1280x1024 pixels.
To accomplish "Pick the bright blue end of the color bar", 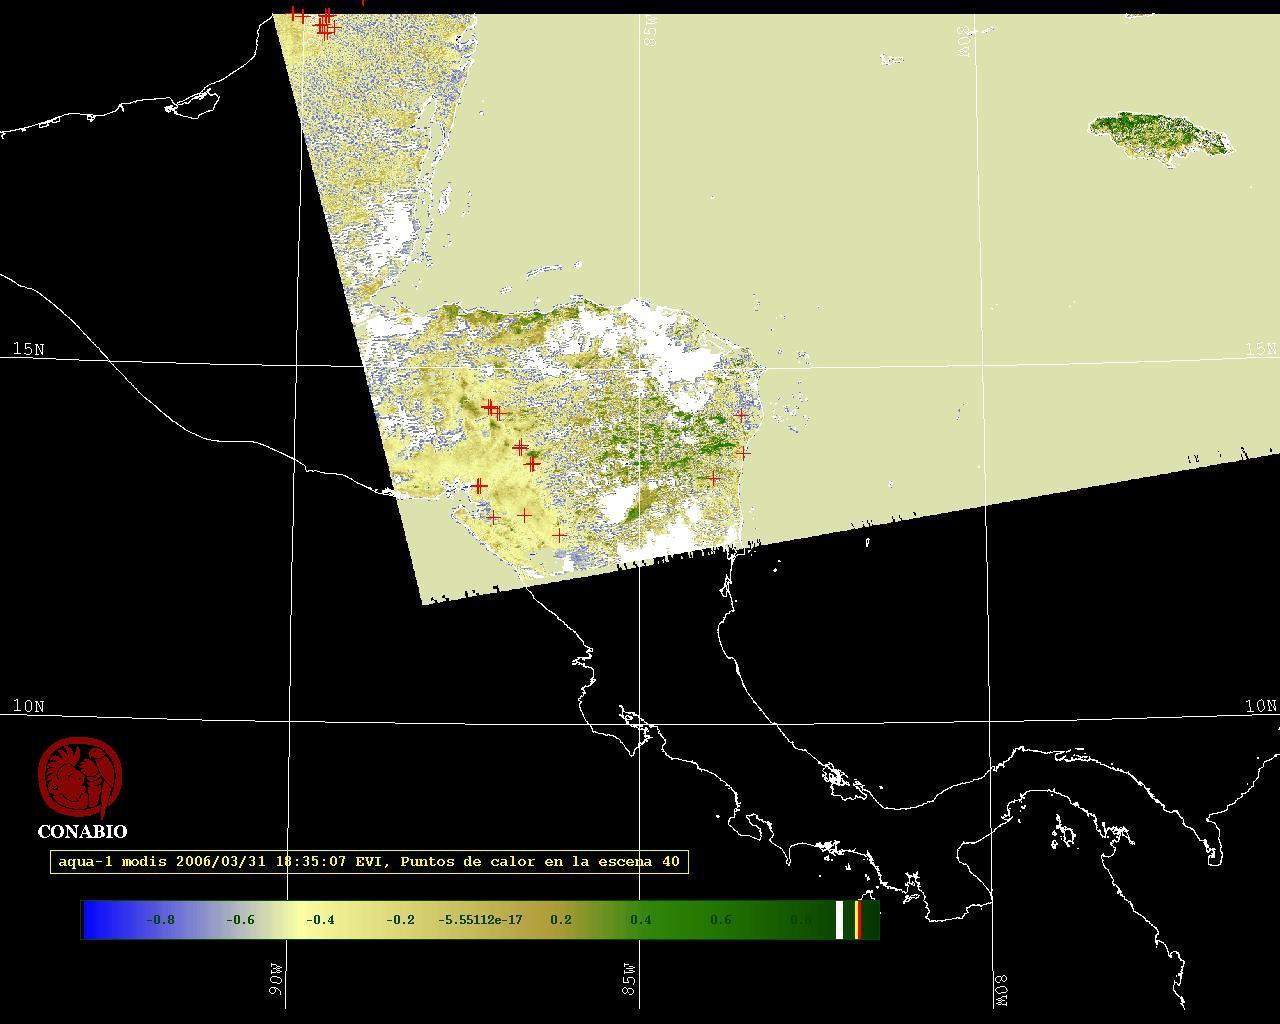I will click(x=92, y=920).
